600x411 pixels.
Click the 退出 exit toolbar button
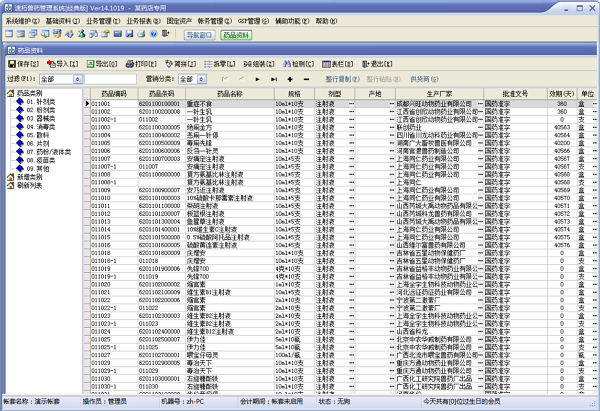[377, 64]
